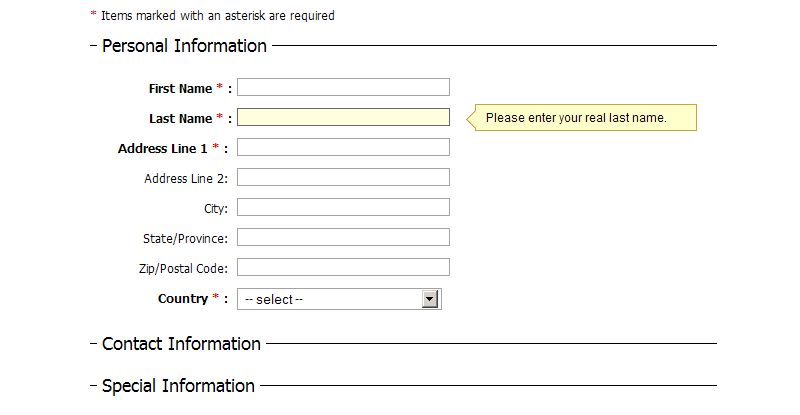Screen dimensions: 800x415
Task: Expand the Special Information section
Action: (177, 386)
